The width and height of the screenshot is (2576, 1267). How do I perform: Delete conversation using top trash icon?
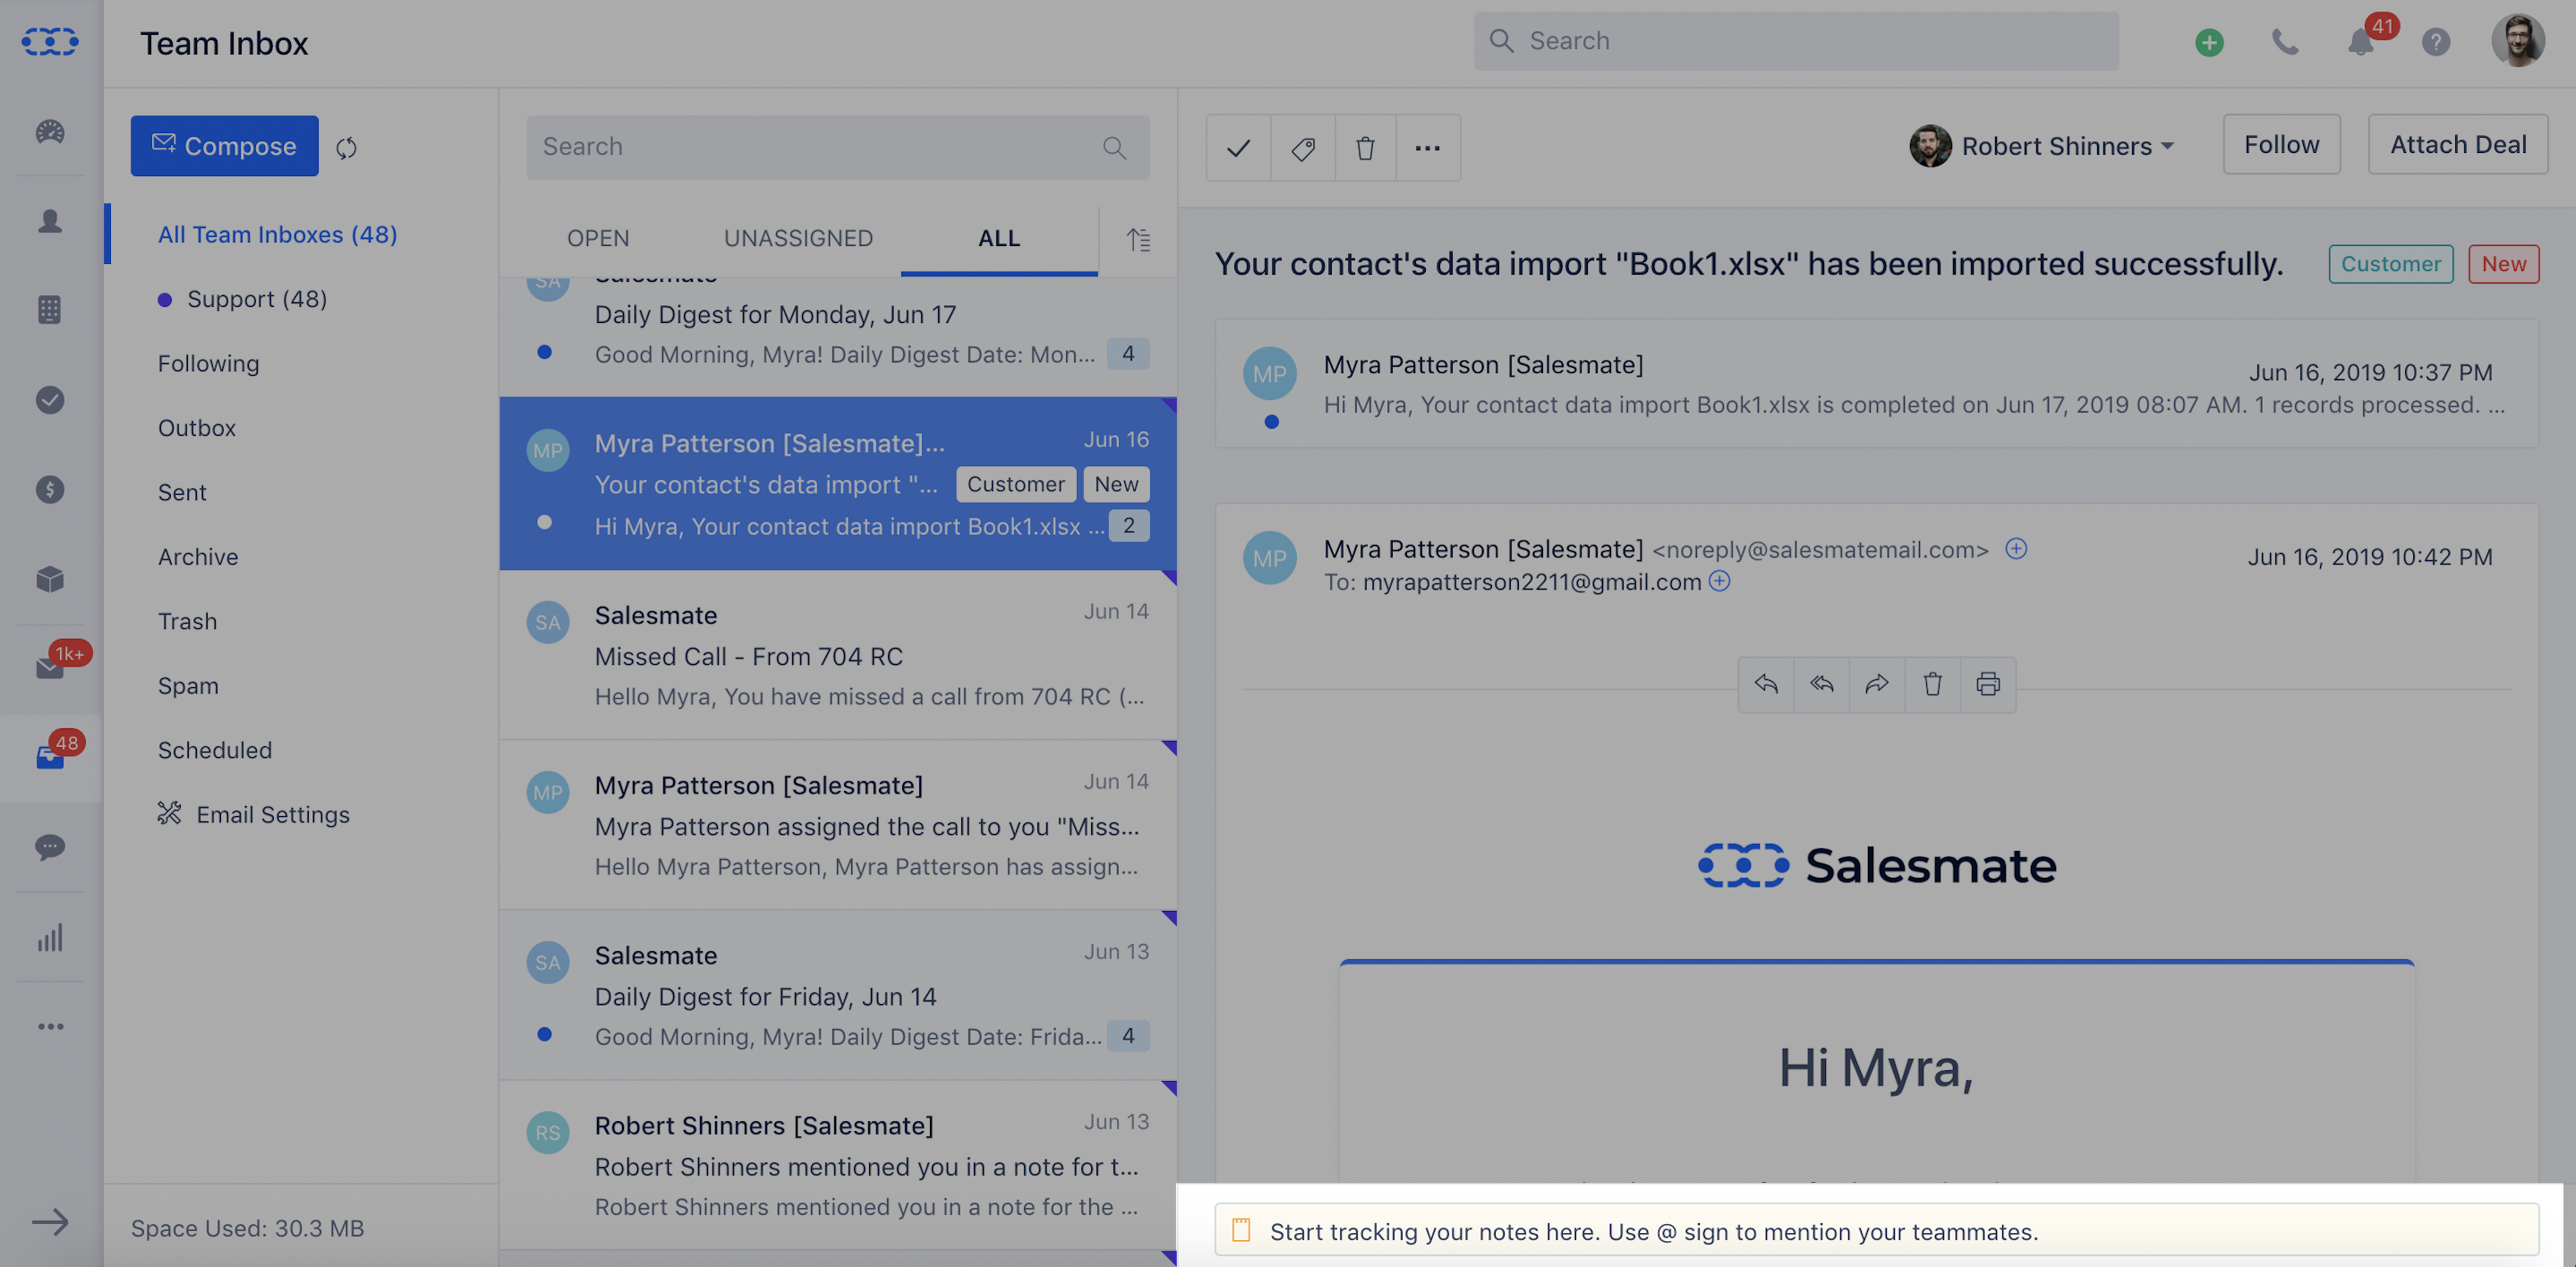click(x=1365, y=148)
